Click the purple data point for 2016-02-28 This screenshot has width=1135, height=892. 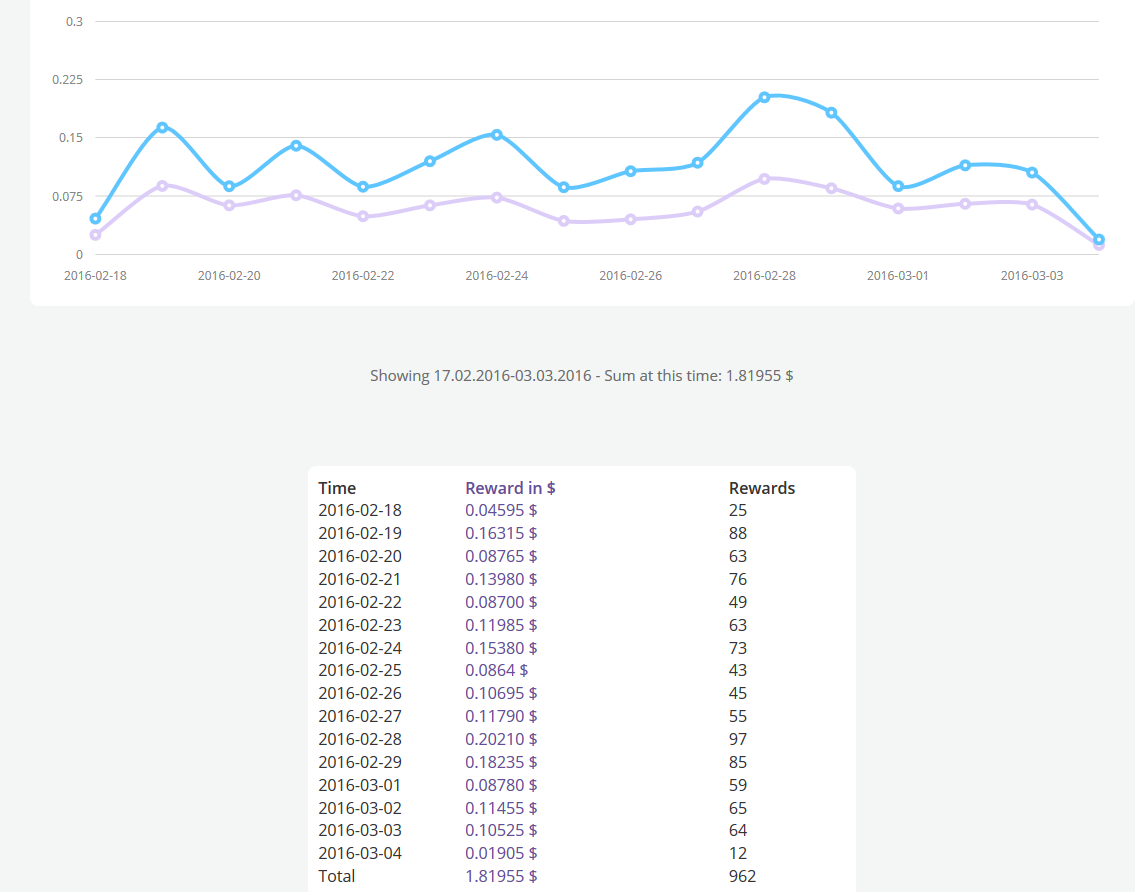(x=764, y=178)
